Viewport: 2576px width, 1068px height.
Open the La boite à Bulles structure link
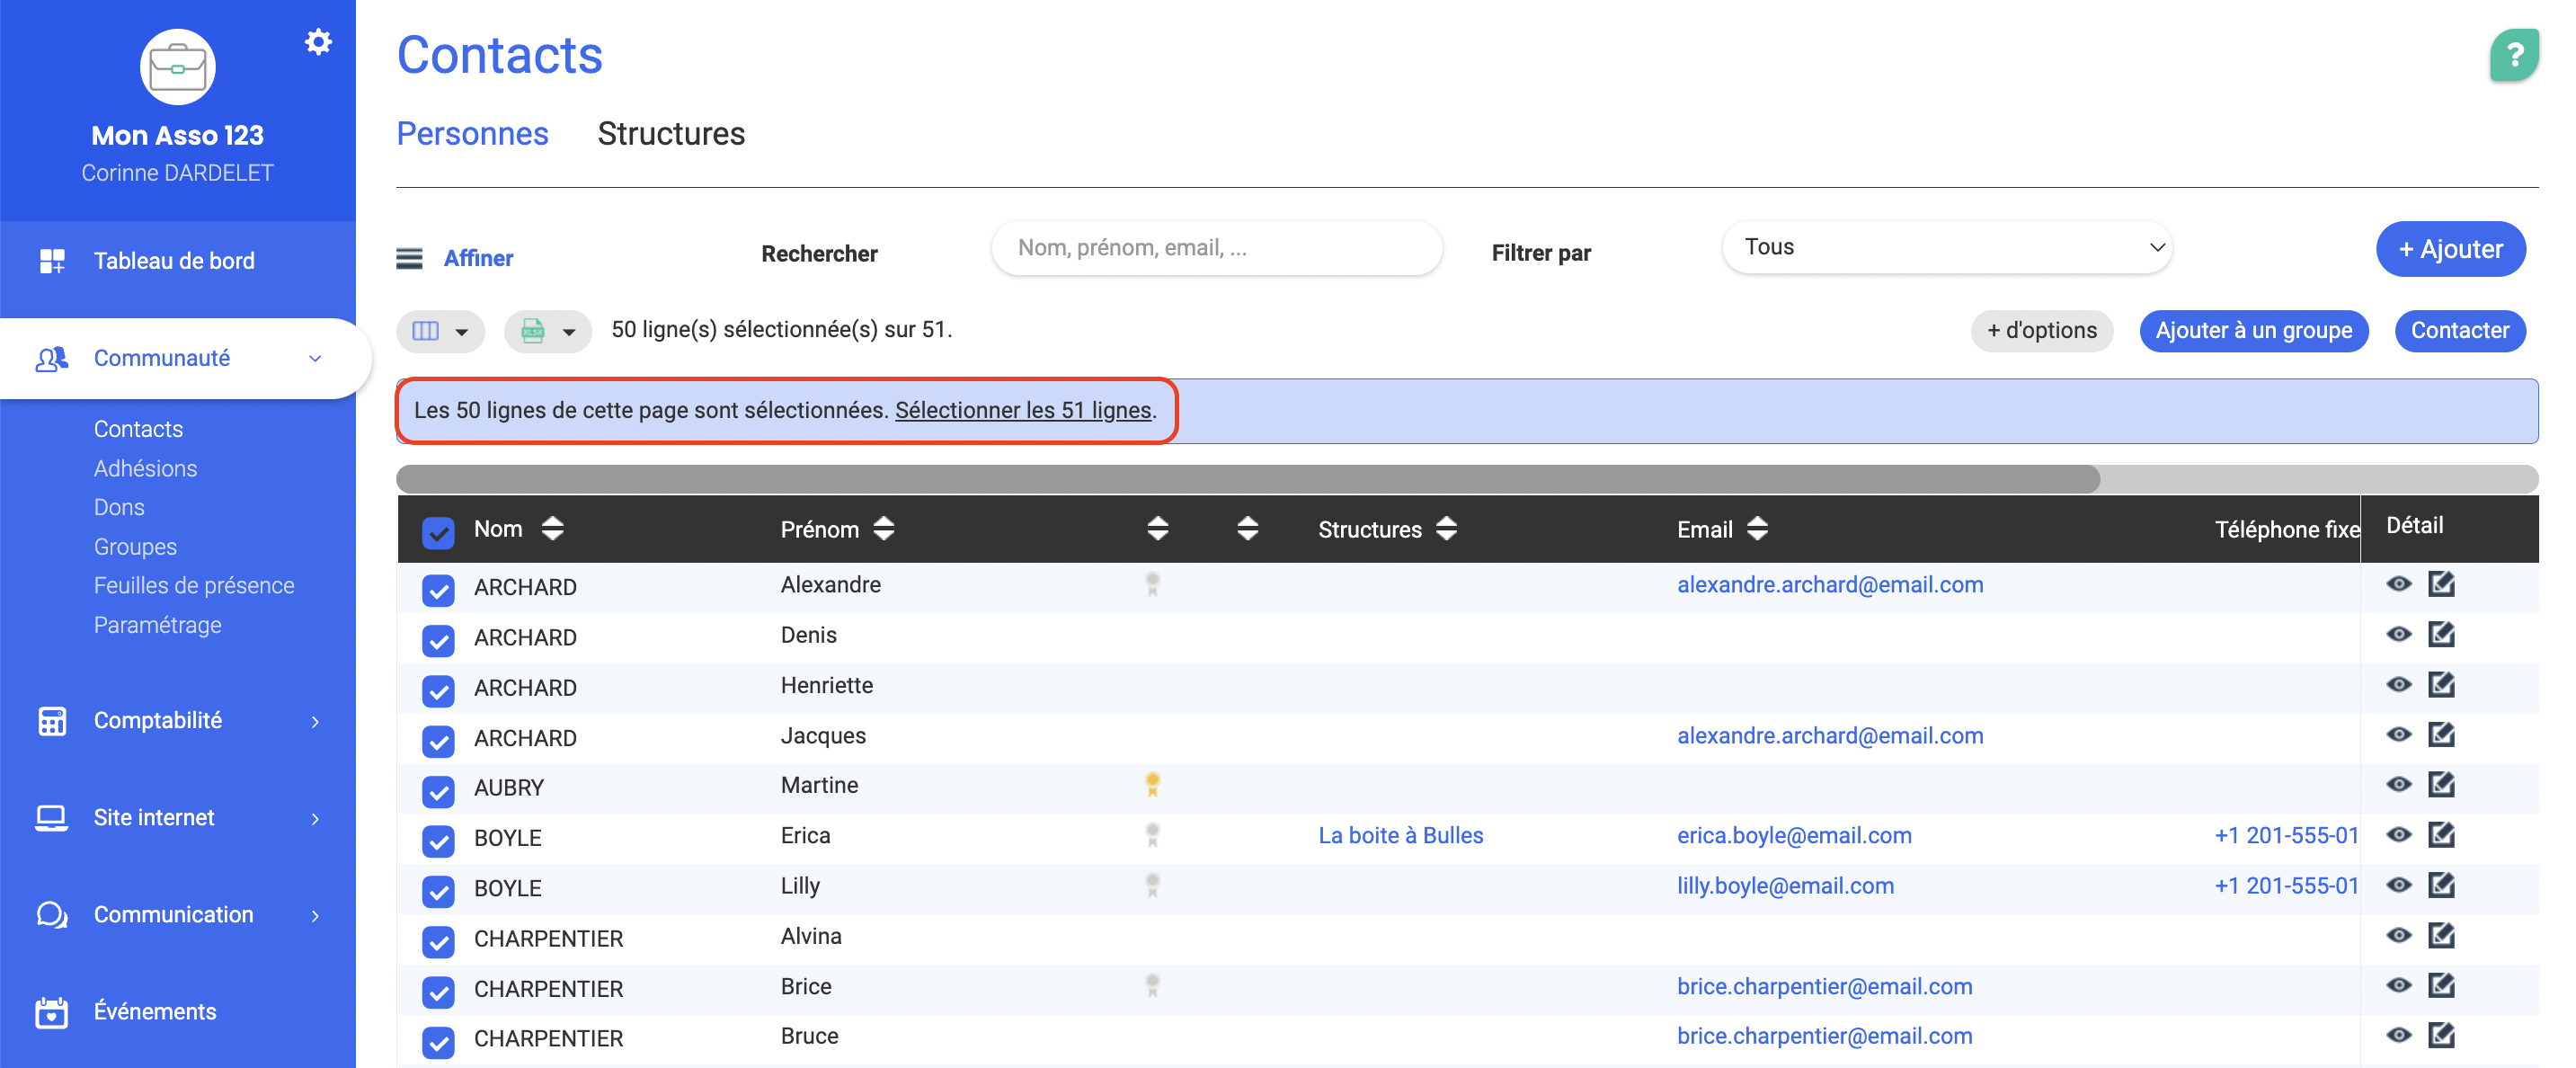[x=1401, y=835]
